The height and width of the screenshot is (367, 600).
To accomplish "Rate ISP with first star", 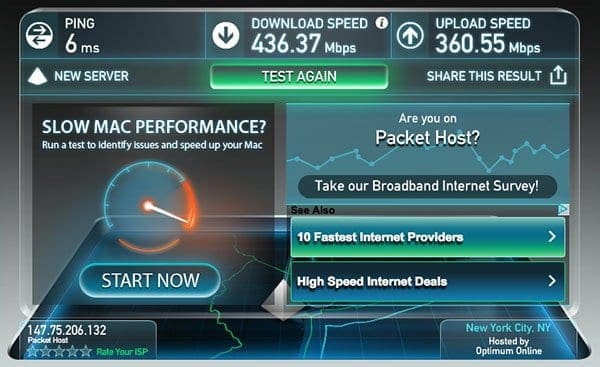I will coord(32,351).
